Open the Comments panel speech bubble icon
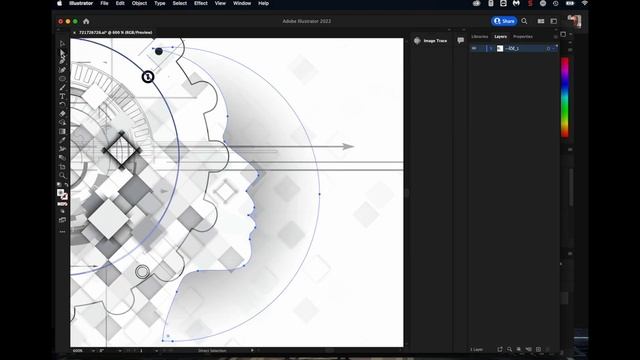640x360 pixels. pyautogui.click(x=460, y=40)
